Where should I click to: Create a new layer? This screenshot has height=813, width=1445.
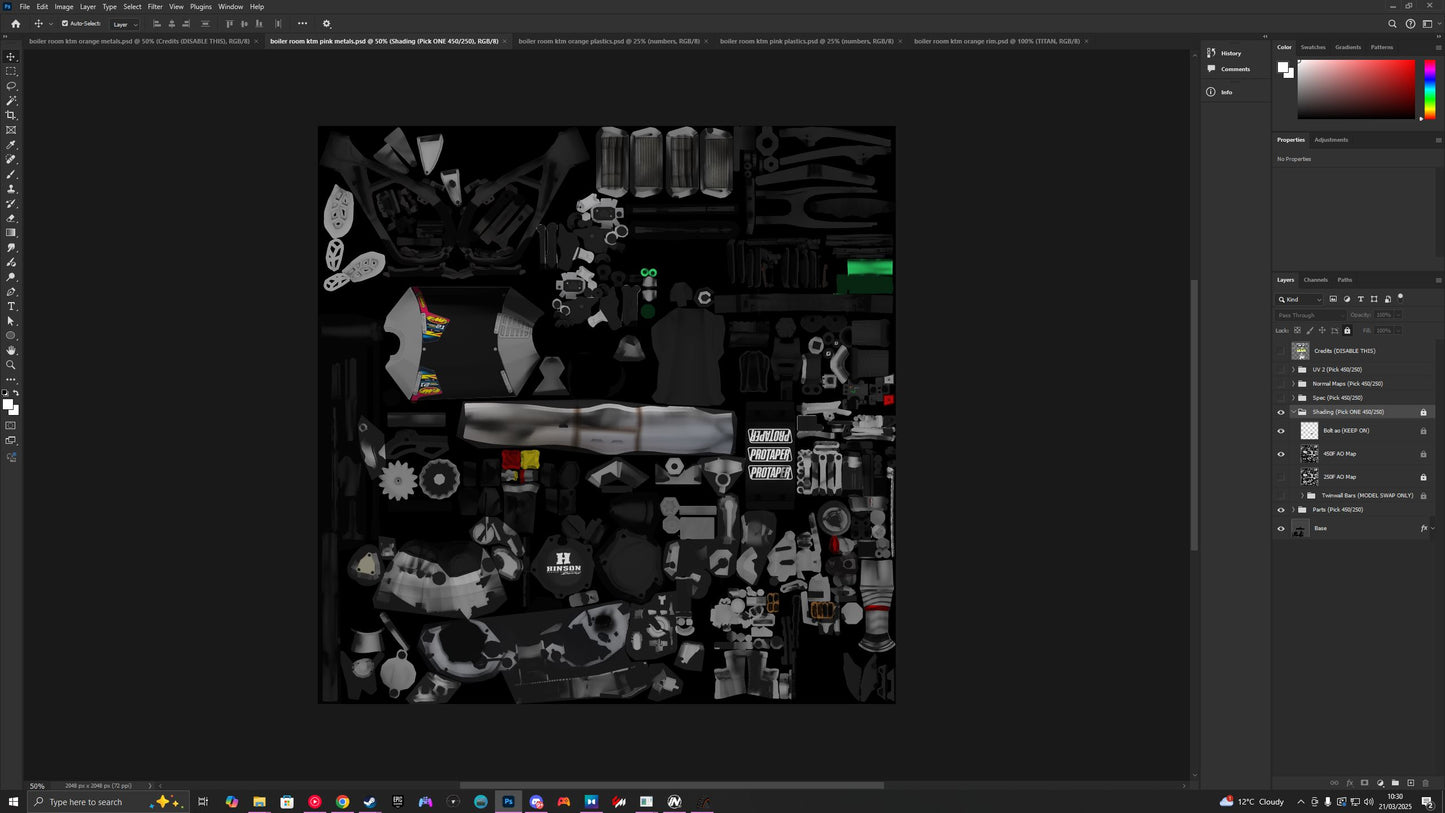tap(1411, 783)
